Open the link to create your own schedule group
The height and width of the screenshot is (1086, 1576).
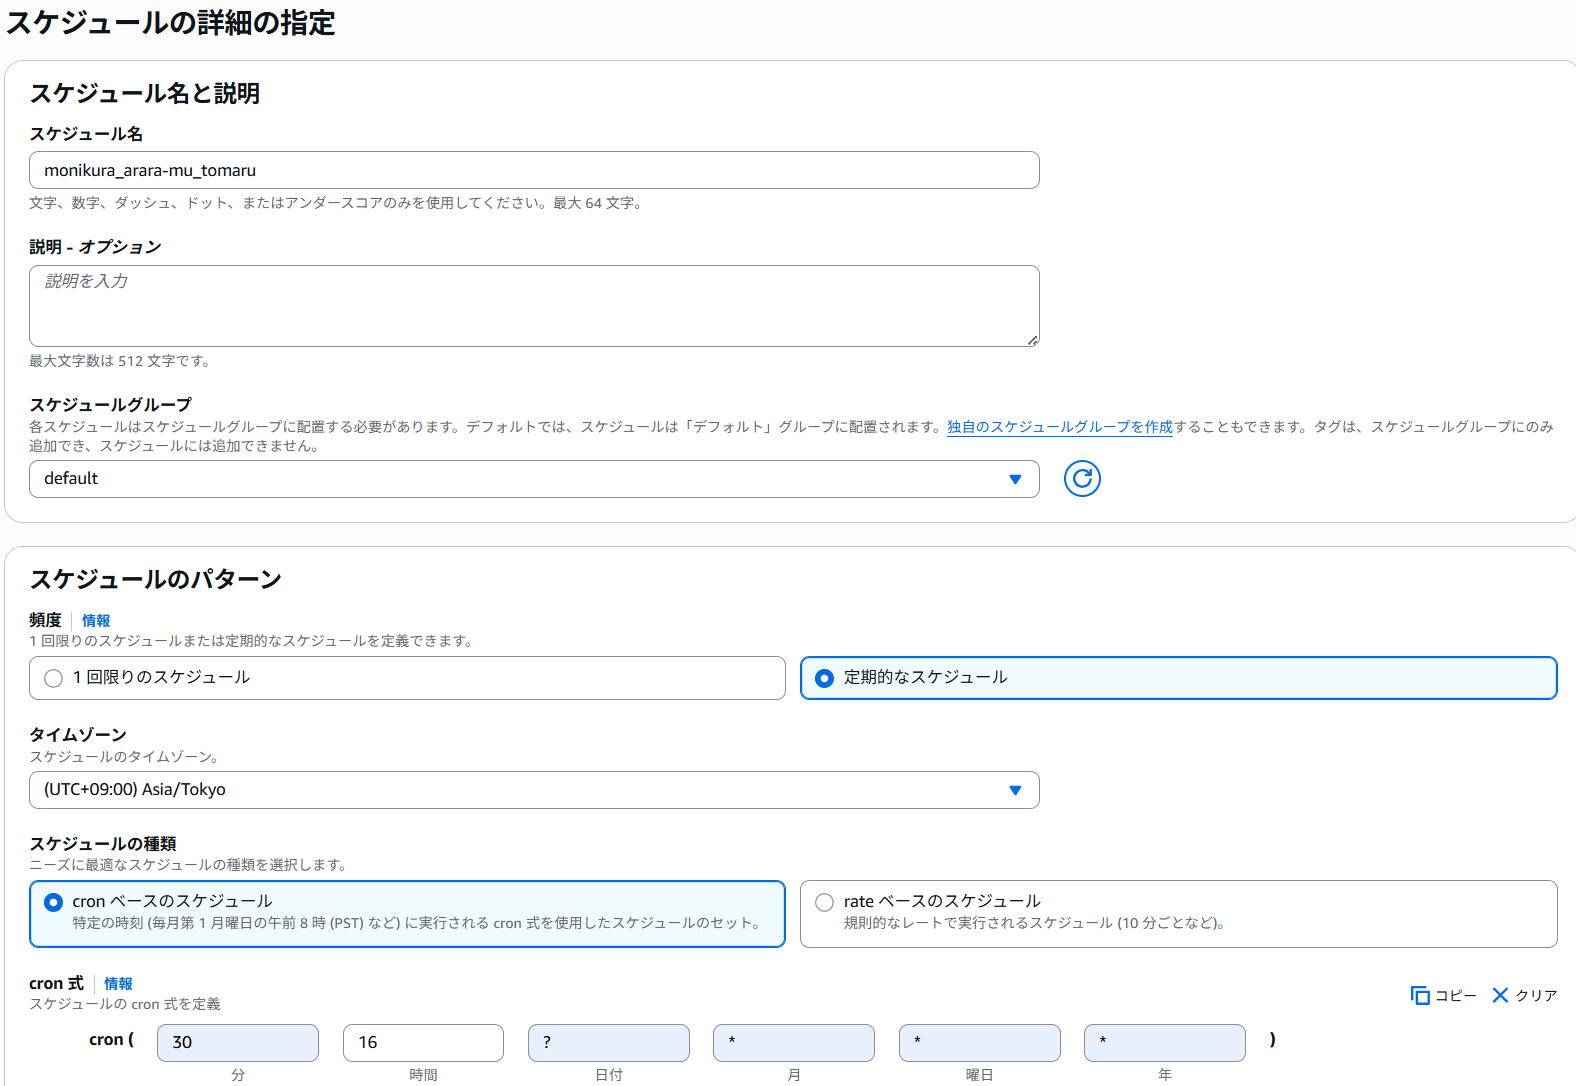tap(1060, 427)
